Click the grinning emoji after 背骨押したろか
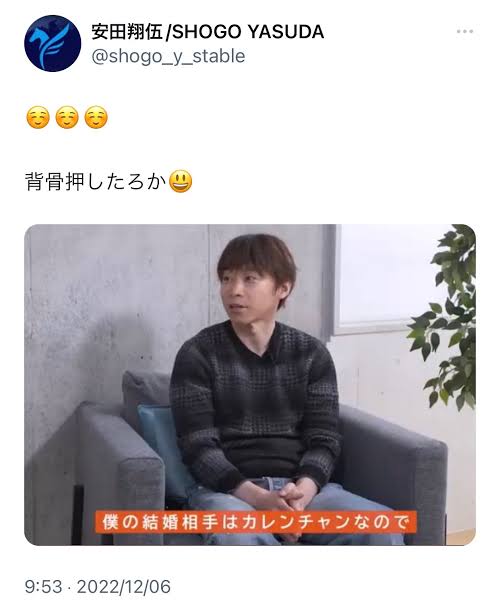Screen dimensions: 500x613 (180, 181)
